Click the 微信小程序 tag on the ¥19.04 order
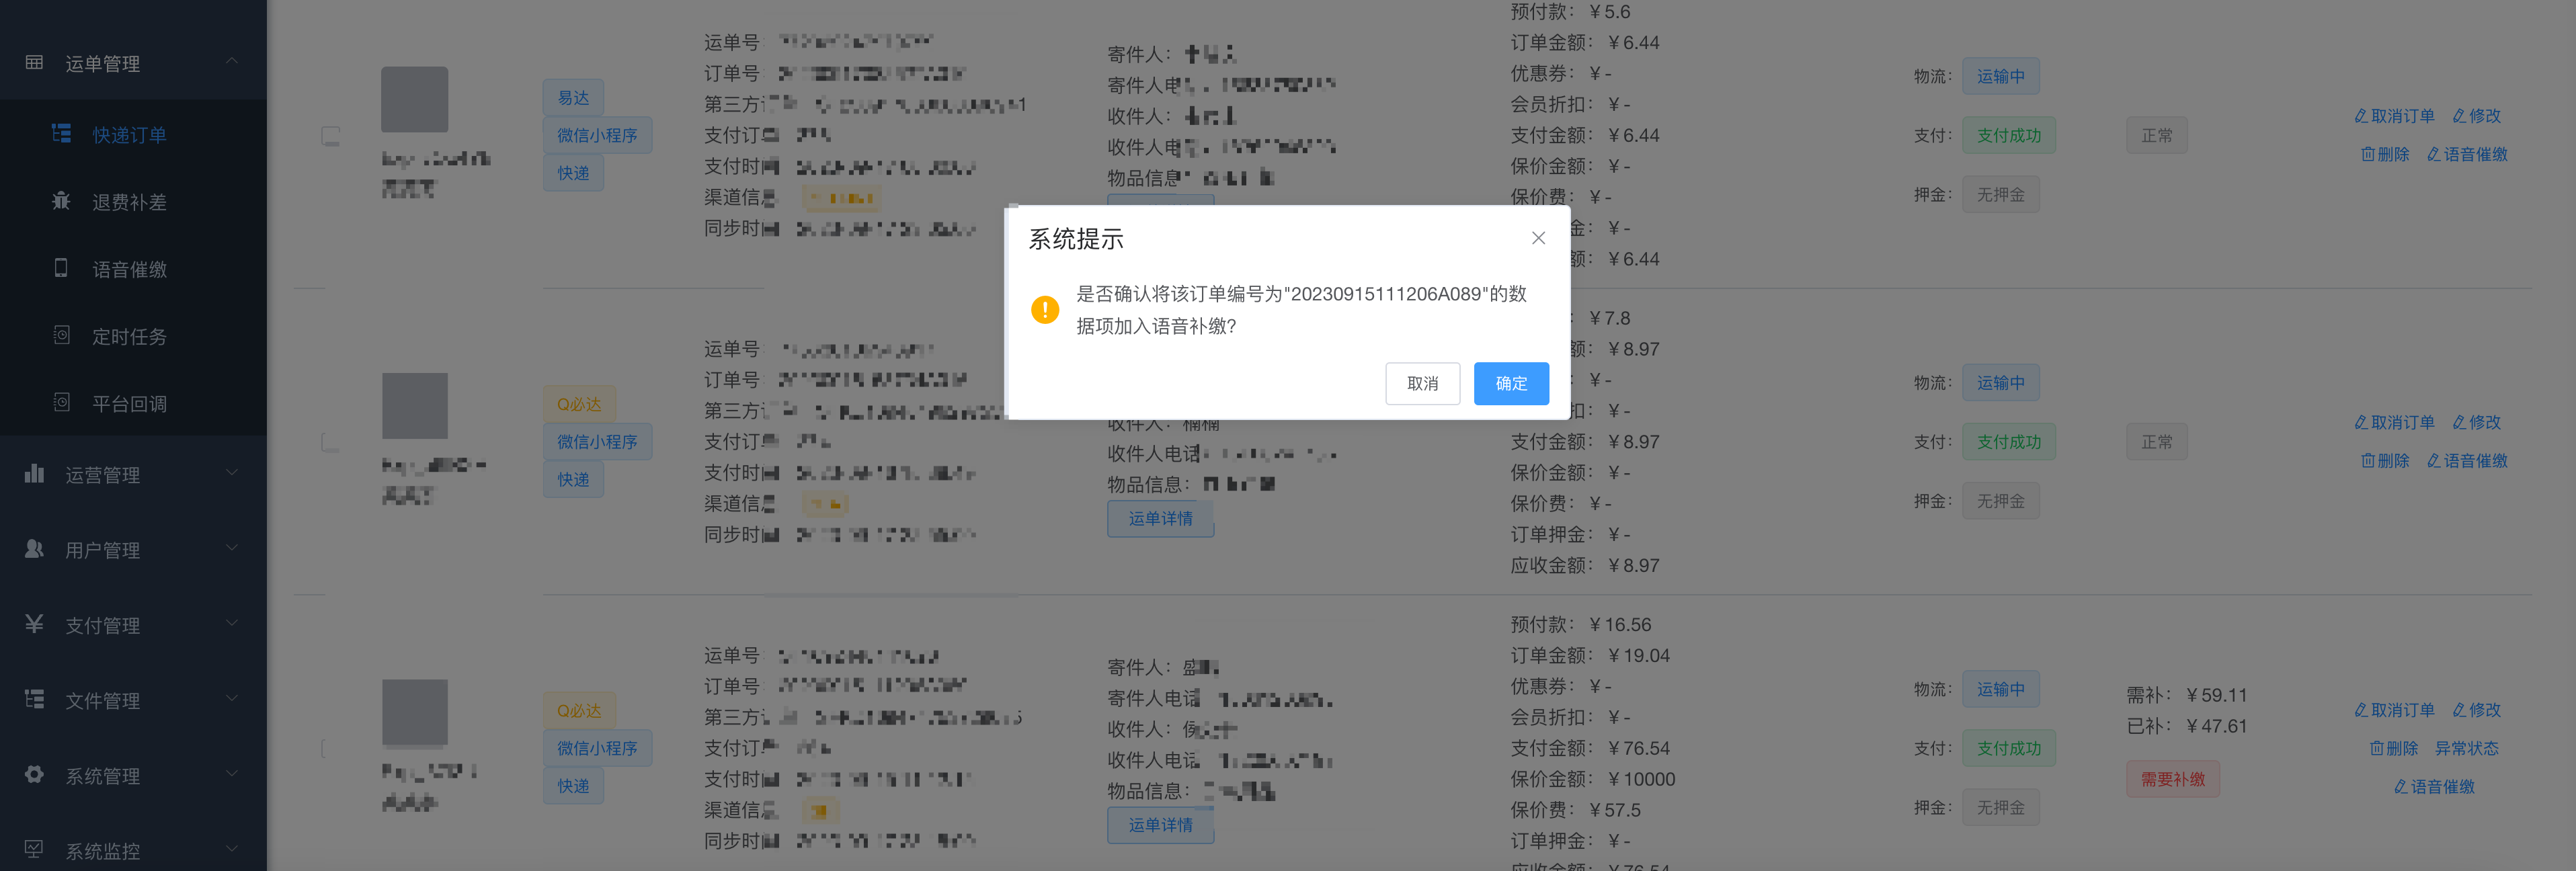 point(597,748)
